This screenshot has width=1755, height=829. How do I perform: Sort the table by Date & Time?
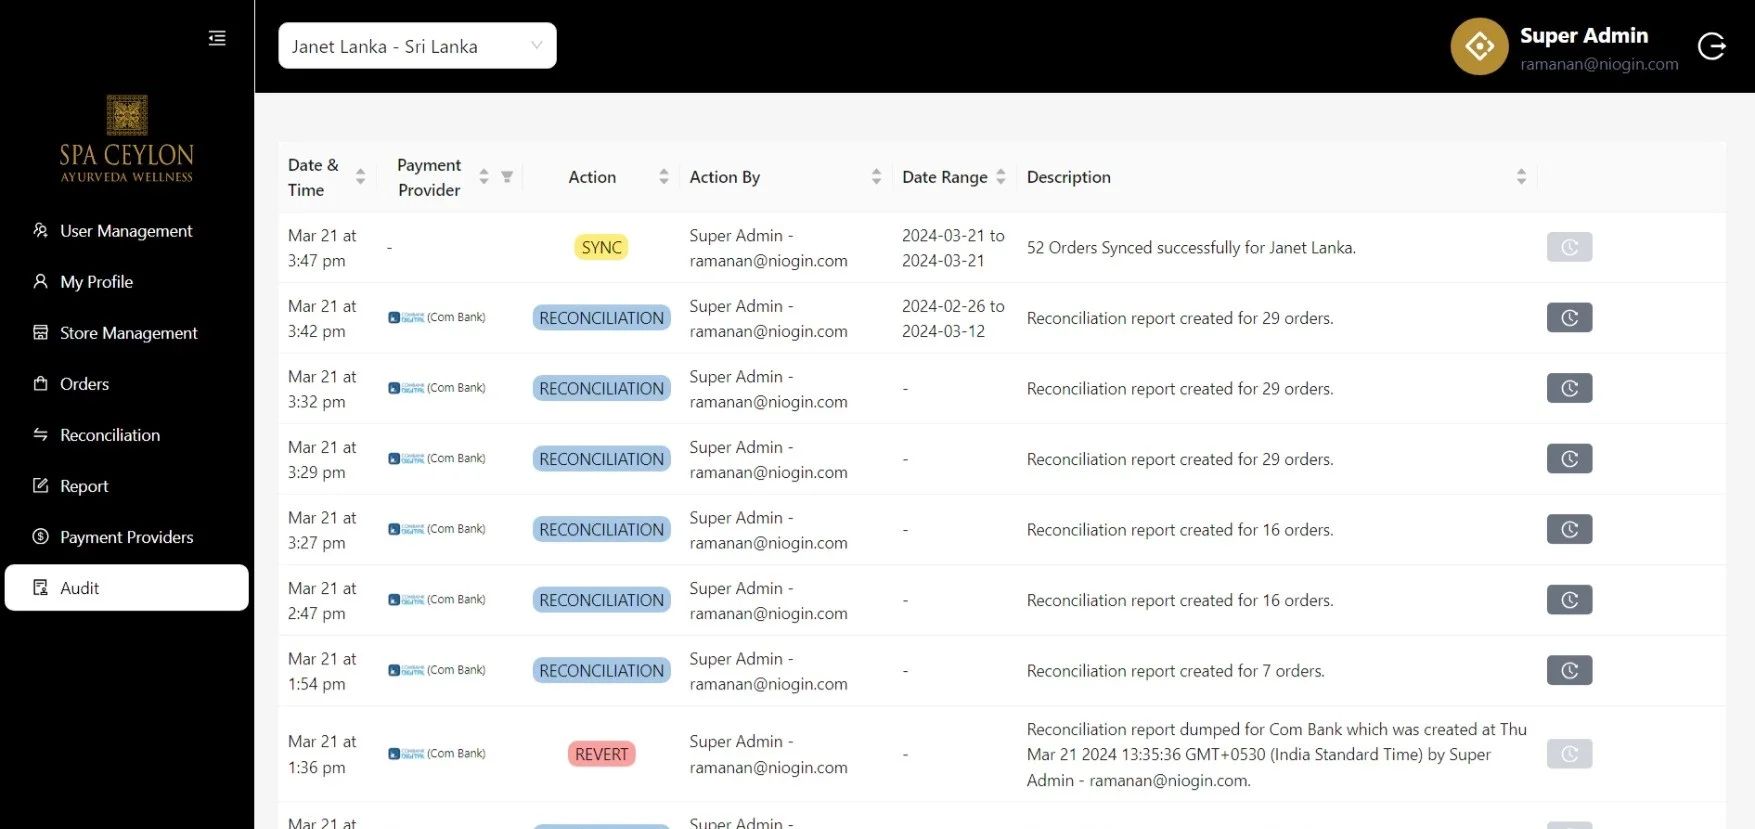click(360, 177)
